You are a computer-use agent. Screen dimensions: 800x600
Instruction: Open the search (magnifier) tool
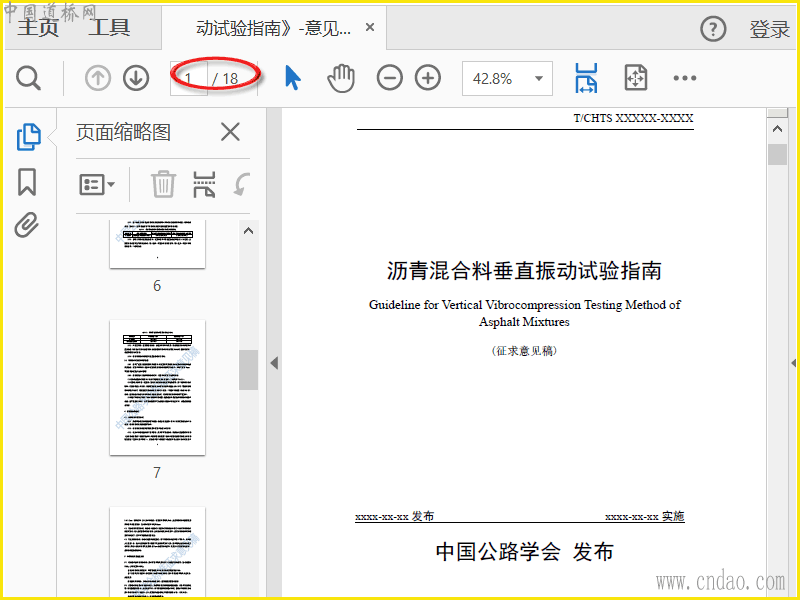[28, 79]
